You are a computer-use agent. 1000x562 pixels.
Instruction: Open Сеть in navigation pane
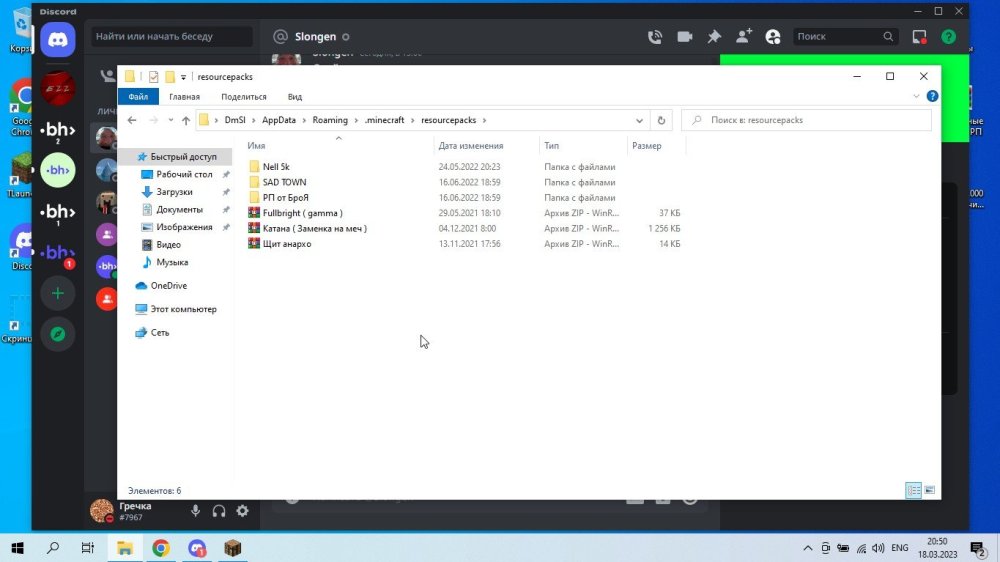point(159,333)
